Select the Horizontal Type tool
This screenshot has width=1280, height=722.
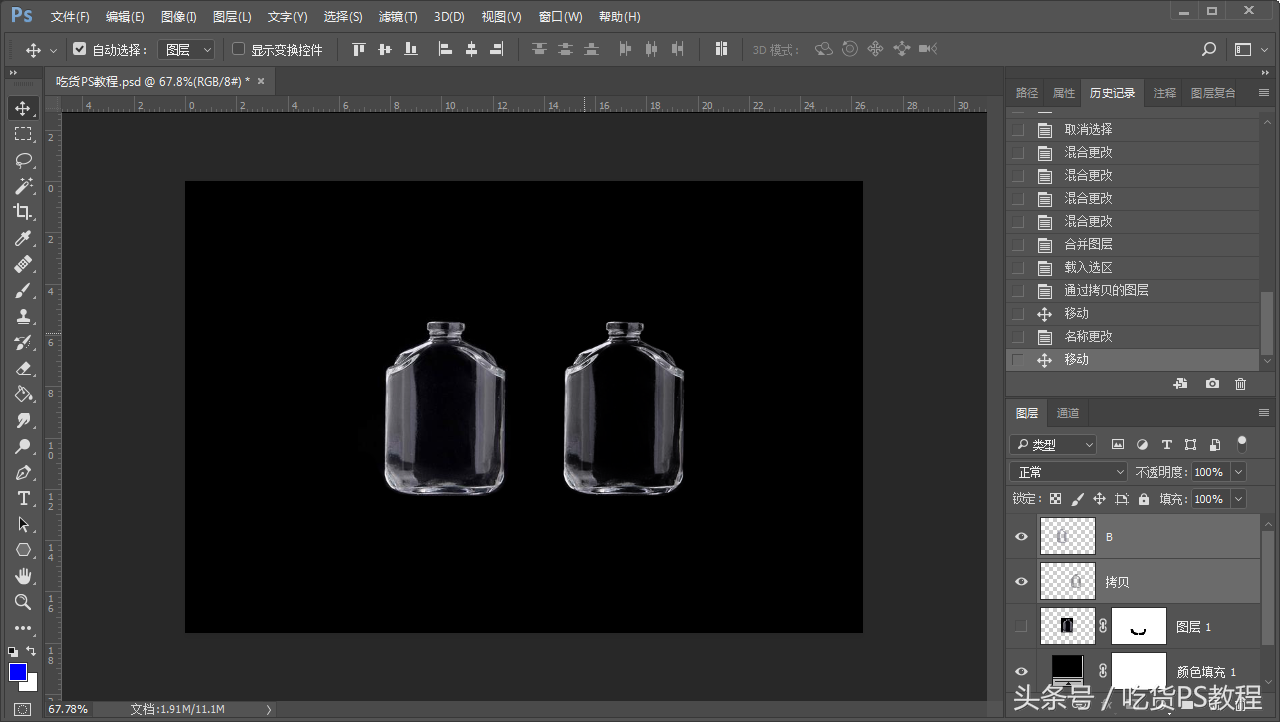pyautogui.click(x=23, y=498)
